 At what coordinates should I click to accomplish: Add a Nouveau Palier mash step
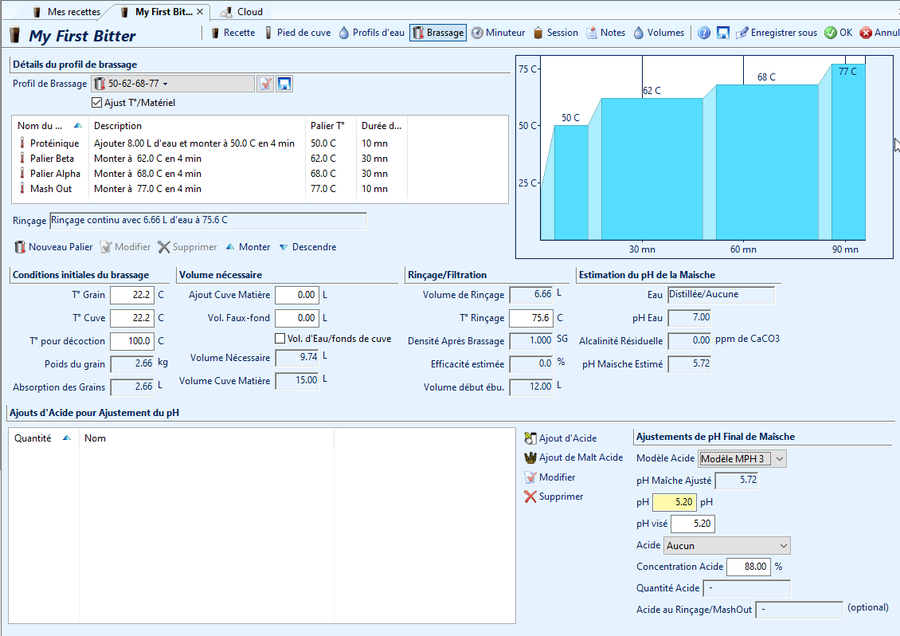click(x=53, y=247)
